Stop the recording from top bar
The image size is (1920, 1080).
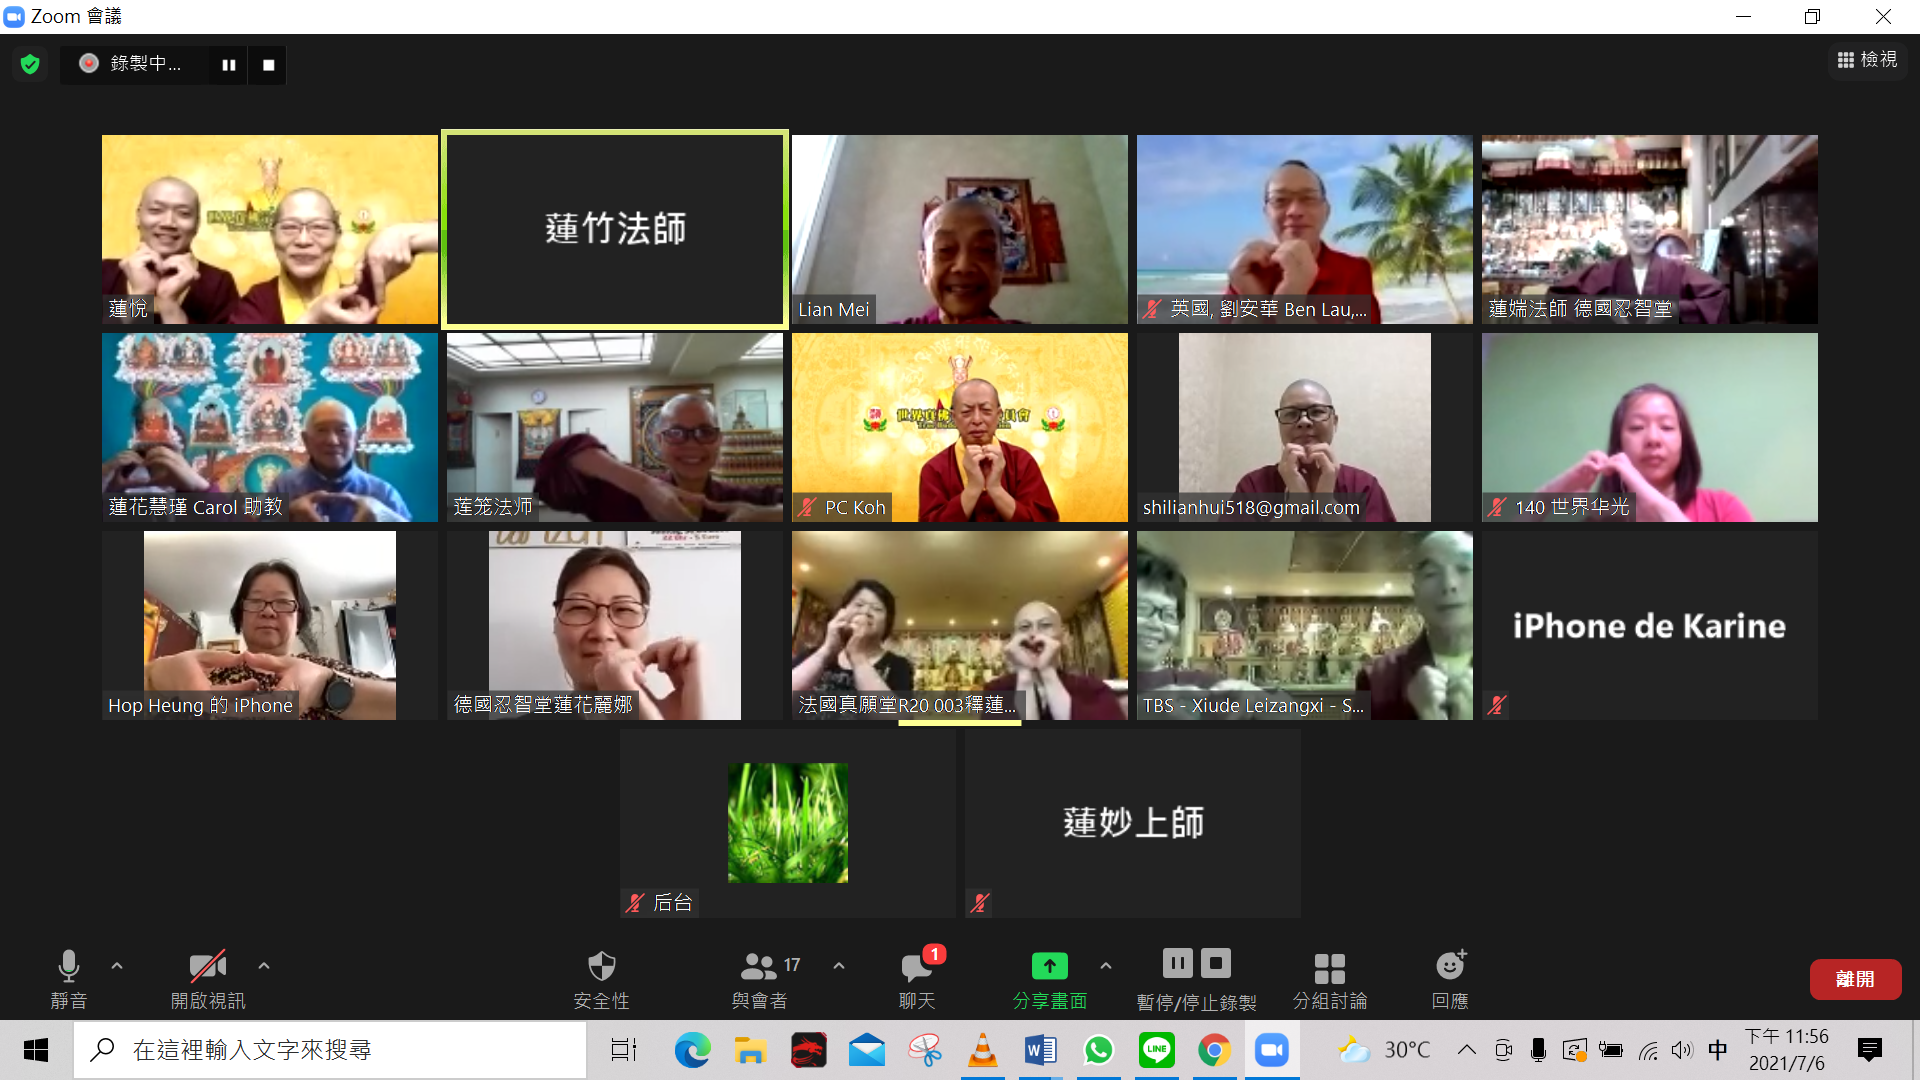click(268, 65)
